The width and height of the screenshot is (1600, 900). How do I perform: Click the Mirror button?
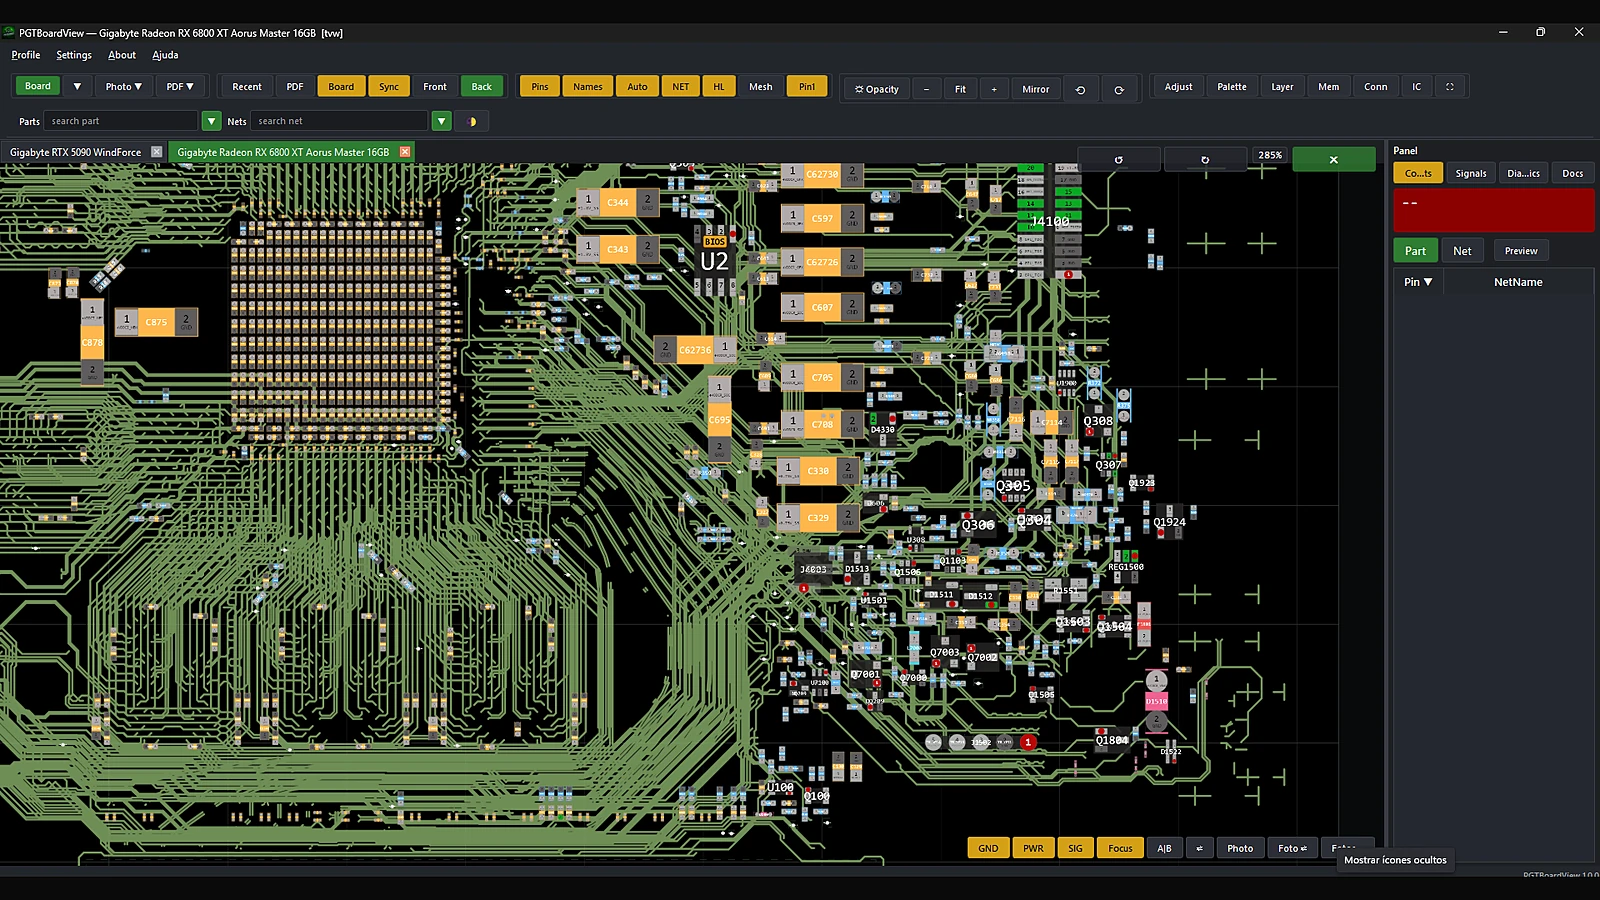pyautogui.click(x=1036, y=89)
